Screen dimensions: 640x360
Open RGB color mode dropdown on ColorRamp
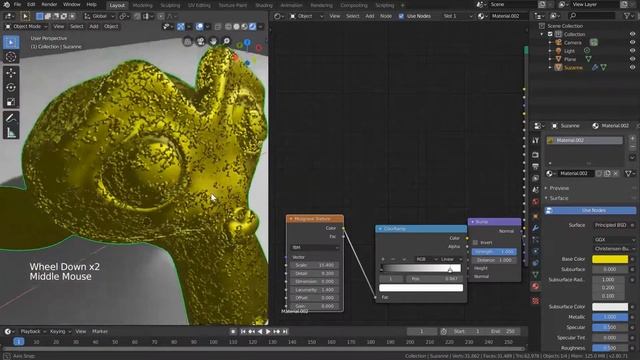point(426,259)
